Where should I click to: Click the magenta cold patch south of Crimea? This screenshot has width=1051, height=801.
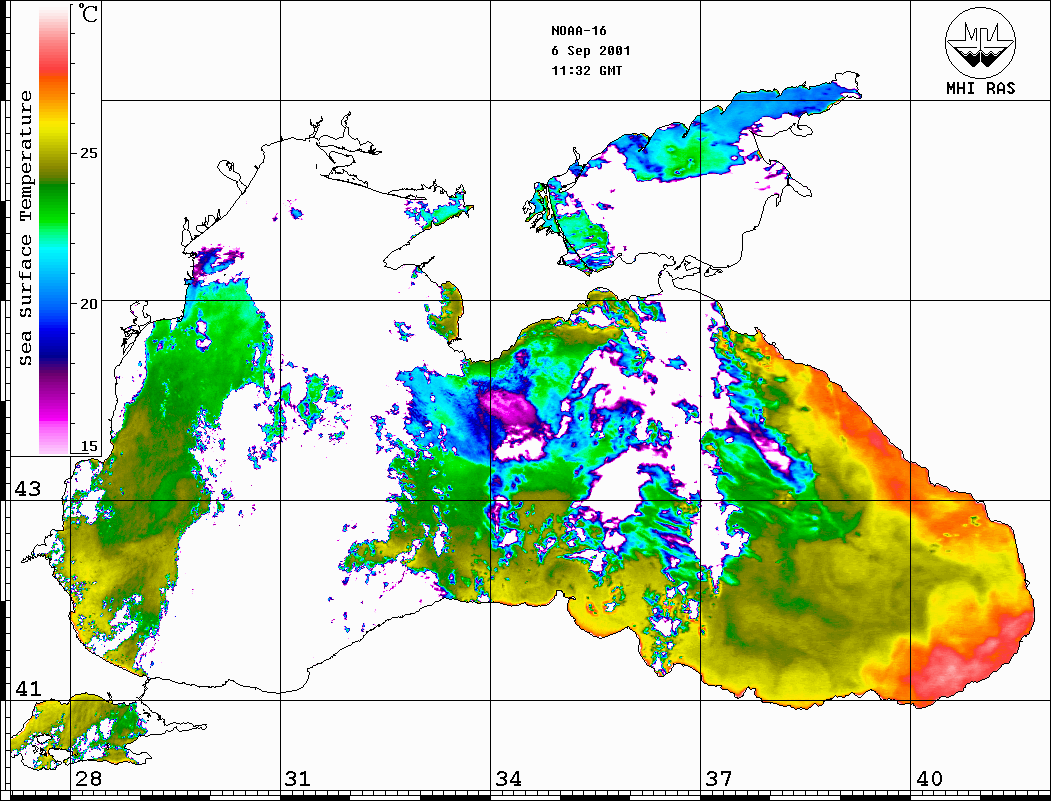tap(509, 409)
